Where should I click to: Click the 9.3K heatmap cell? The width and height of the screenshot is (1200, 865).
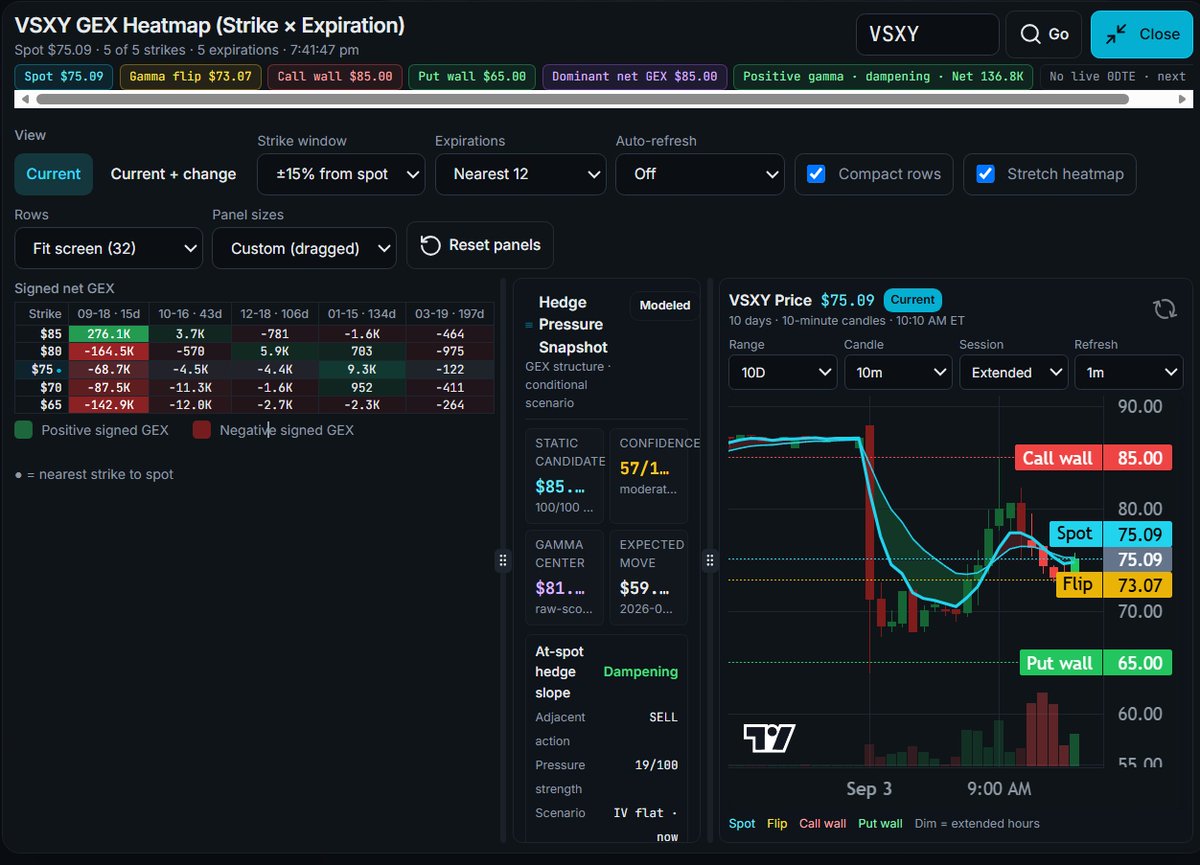pos(361,369)
